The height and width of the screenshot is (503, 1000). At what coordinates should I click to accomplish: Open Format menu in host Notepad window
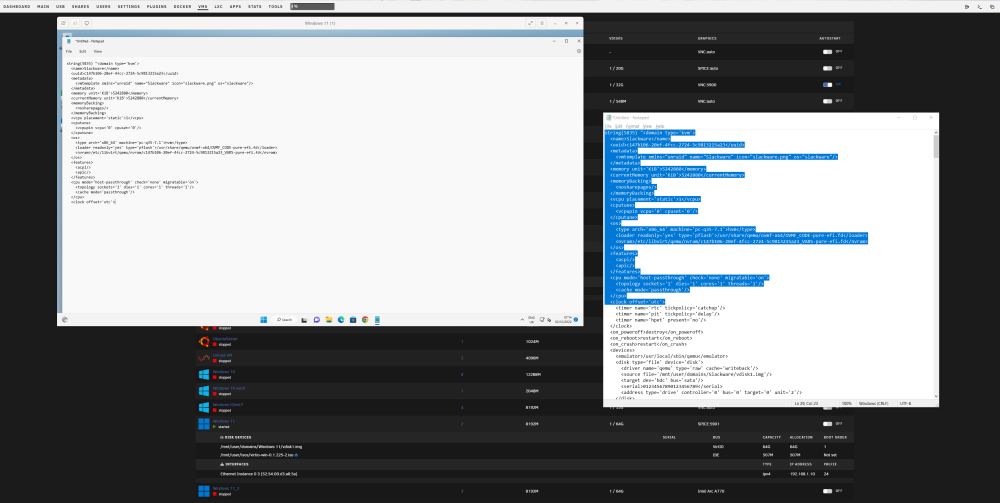pos(632,126)
